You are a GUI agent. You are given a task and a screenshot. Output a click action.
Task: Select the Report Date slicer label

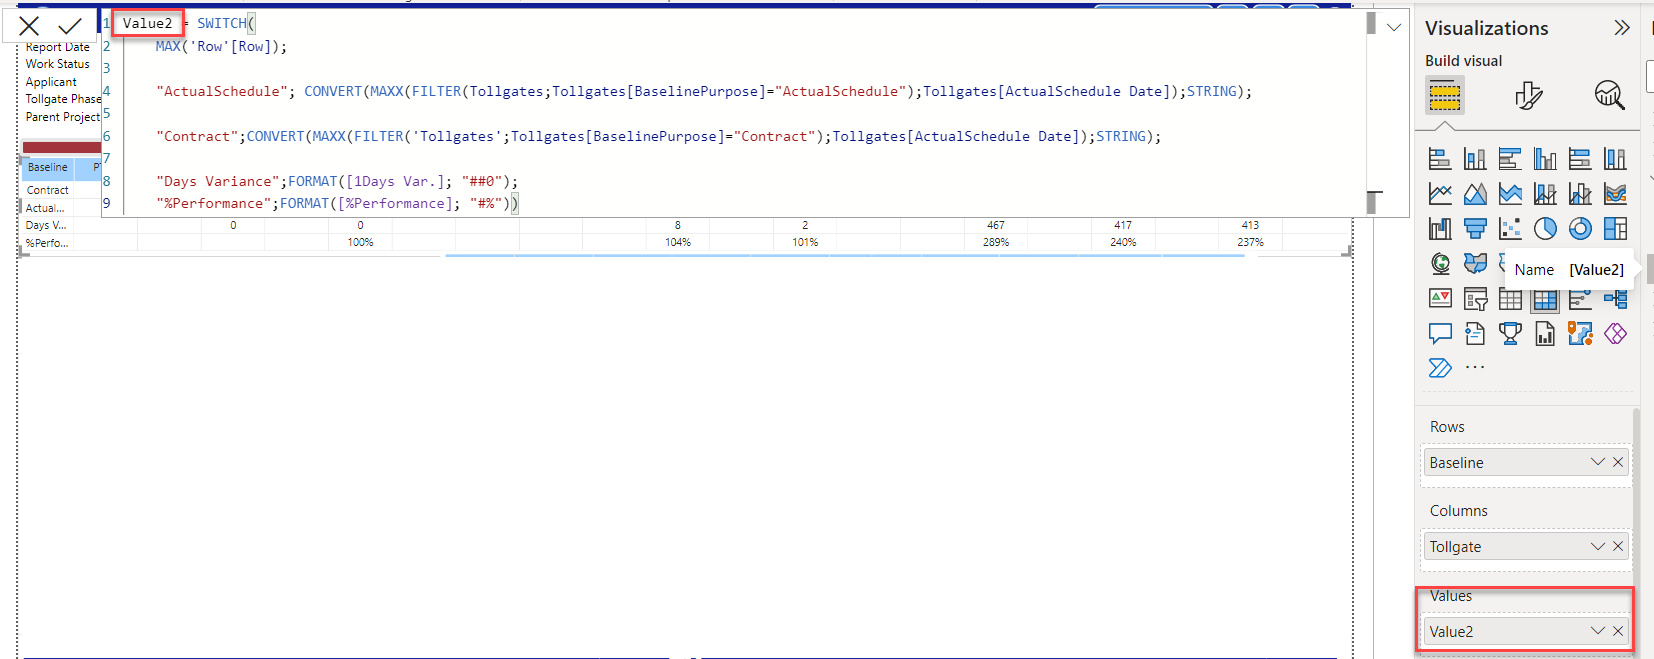[58, 47]
